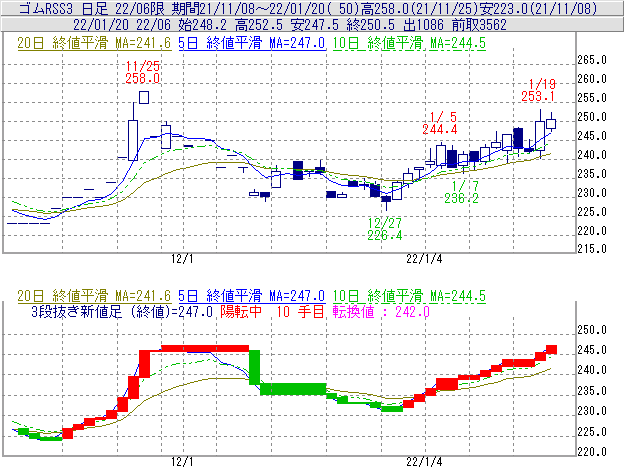Click the 1/19 253.1 high label
Viewport: 624px width, 475px height.
click(x=538, y=90)
